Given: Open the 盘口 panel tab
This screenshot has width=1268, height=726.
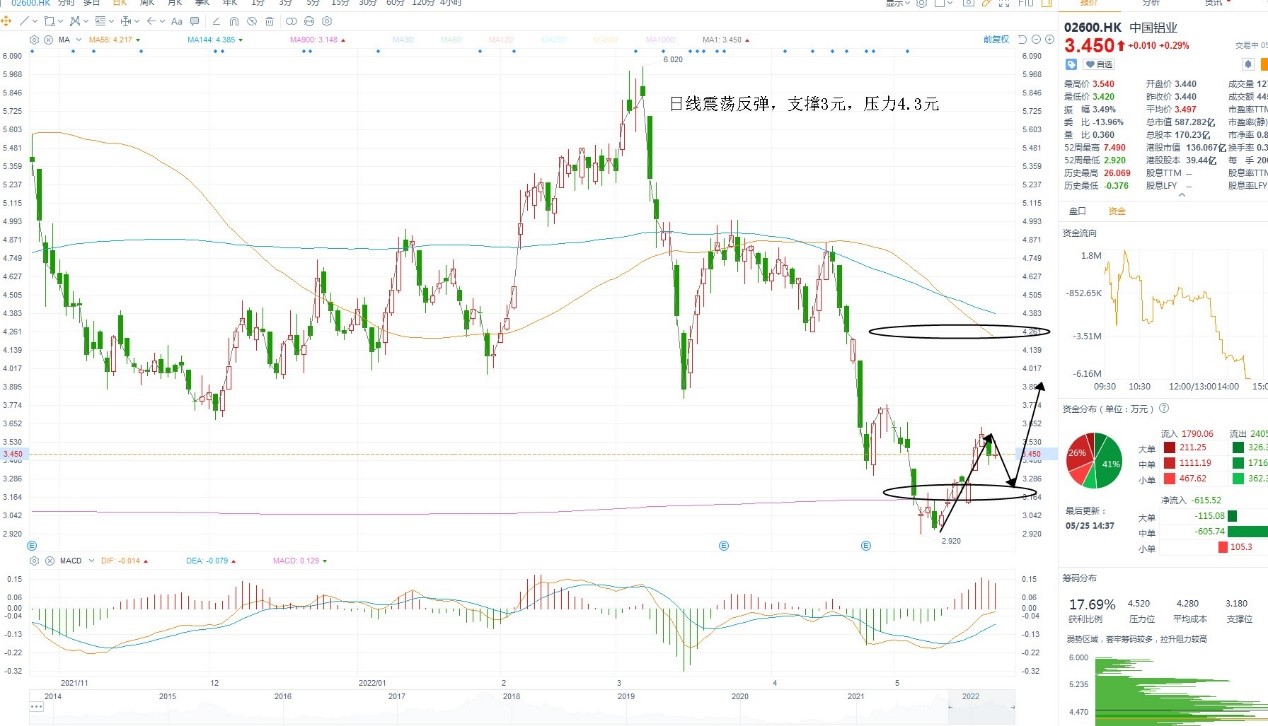Looking at the screenshot, I should 1078,211.
